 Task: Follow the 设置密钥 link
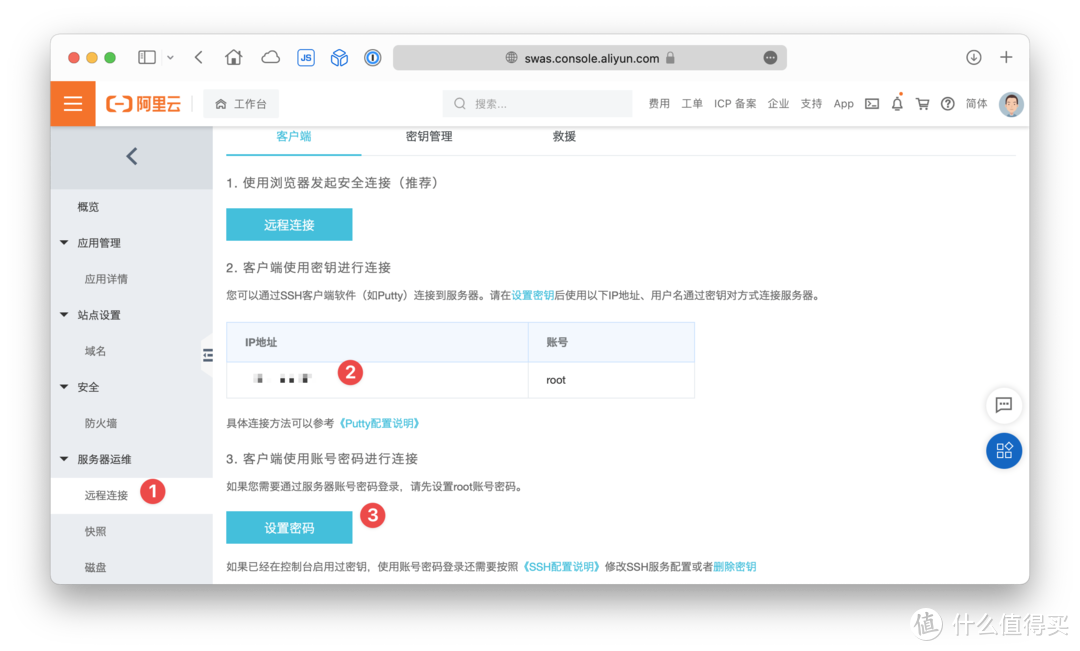click(532, 296)
